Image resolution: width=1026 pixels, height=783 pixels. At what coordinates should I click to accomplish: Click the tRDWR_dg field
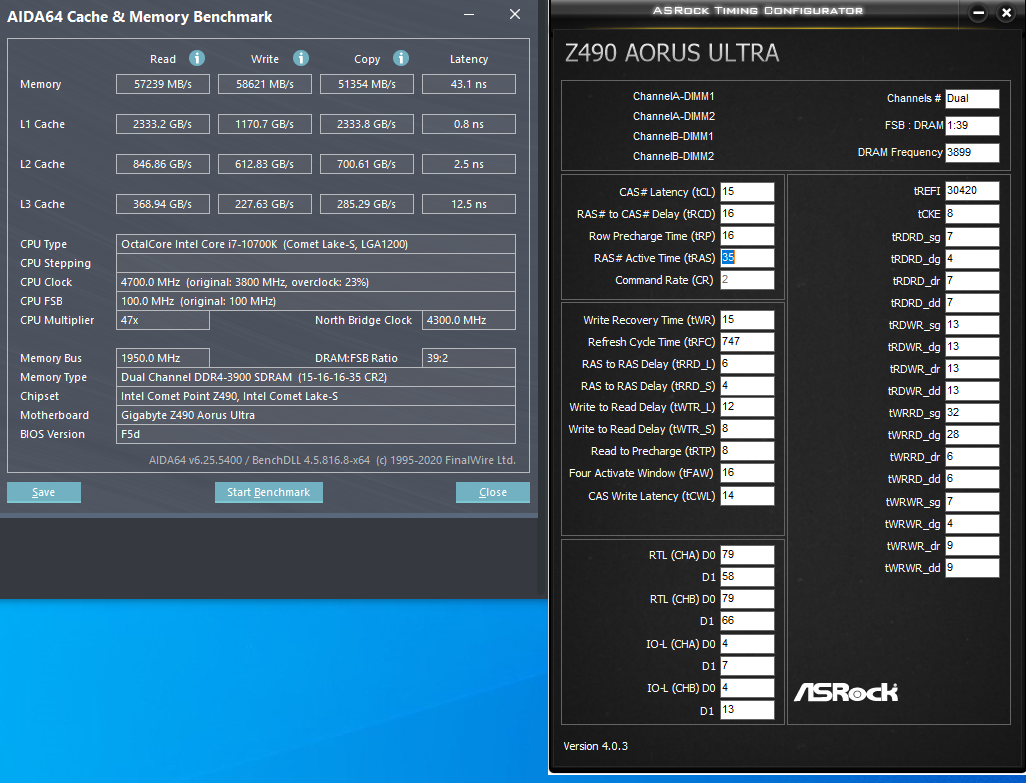pos(972,347)
